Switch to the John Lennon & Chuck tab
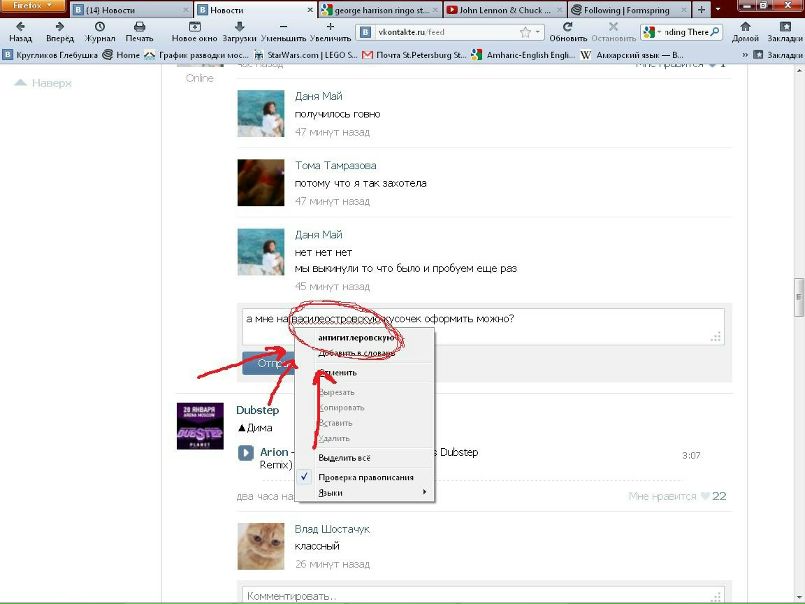Image resolution: width=805 pixels, height=604 pixels. 503,9
